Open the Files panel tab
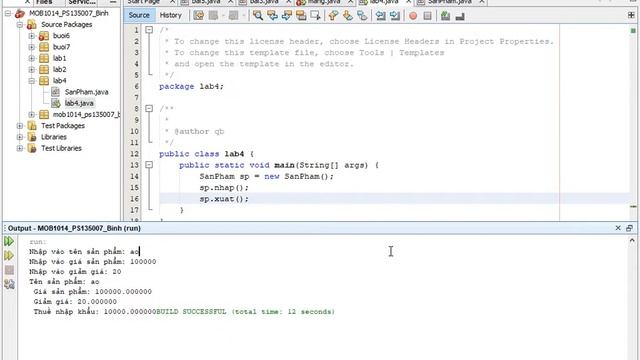The height and width of the screenshot is (360, 640). tap(44, 2)
